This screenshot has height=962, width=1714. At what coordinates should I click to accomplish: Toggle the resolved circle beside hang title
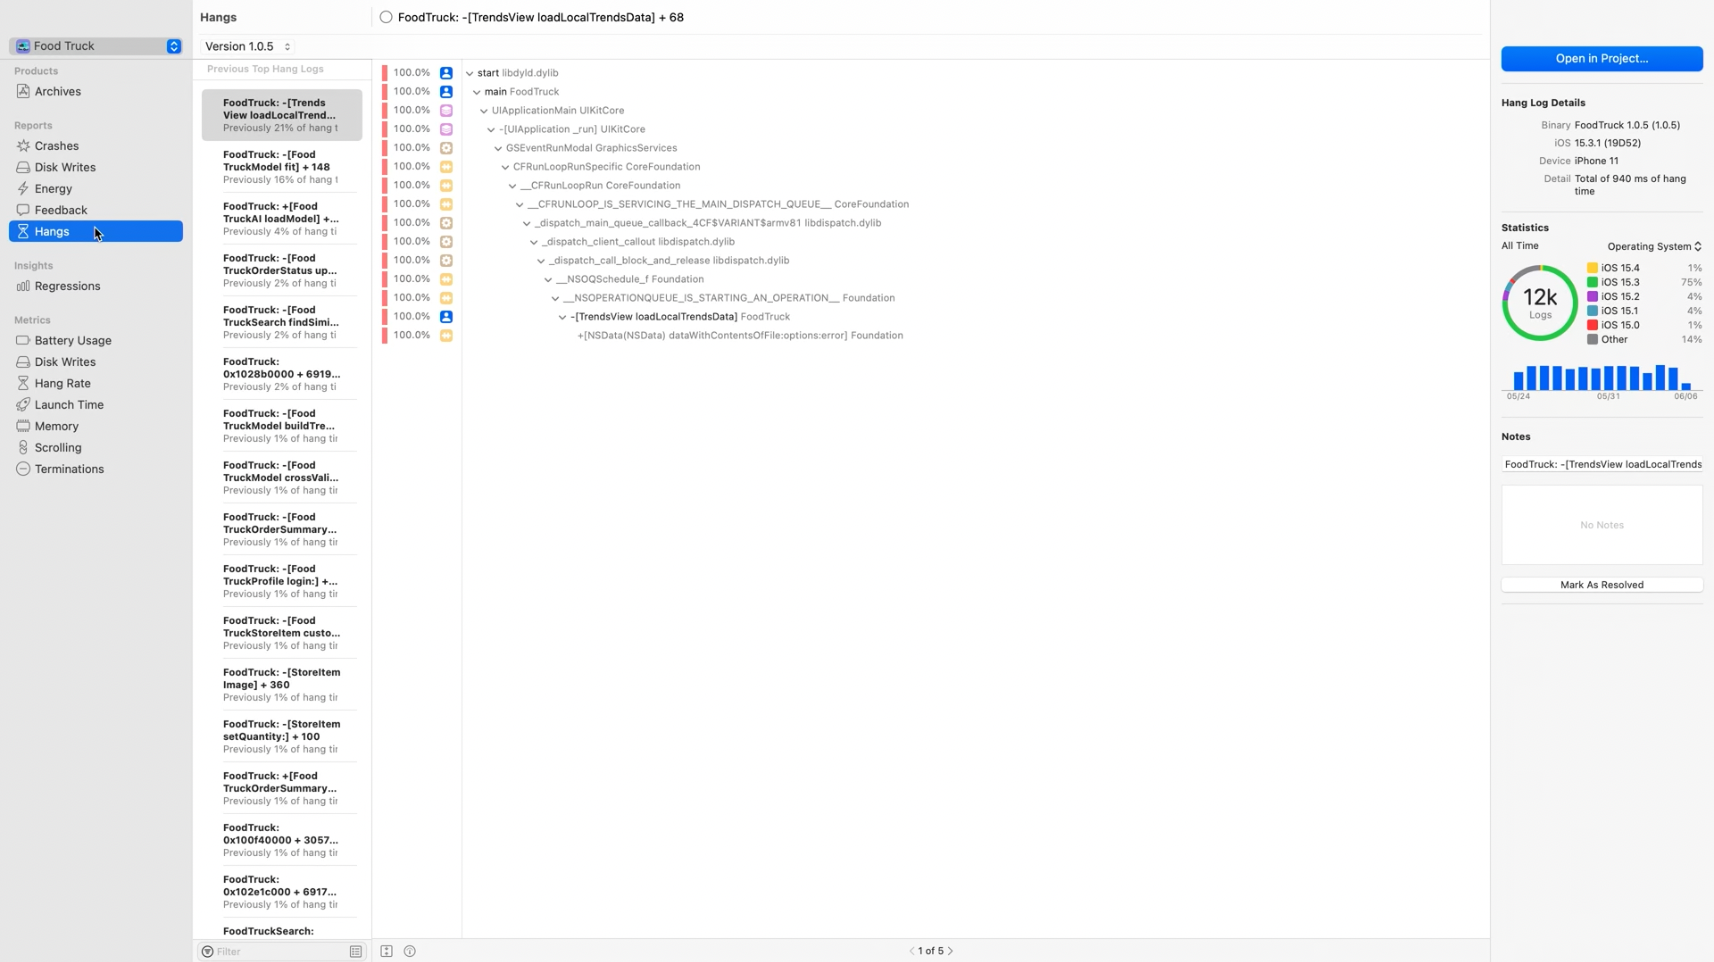click(386, 17)
